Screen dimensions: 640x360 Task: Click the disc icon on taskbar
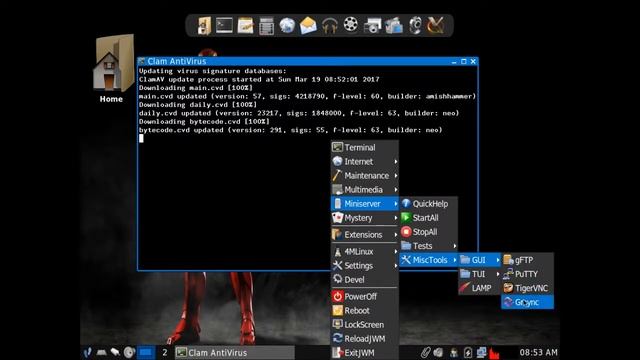click(129, 353)
